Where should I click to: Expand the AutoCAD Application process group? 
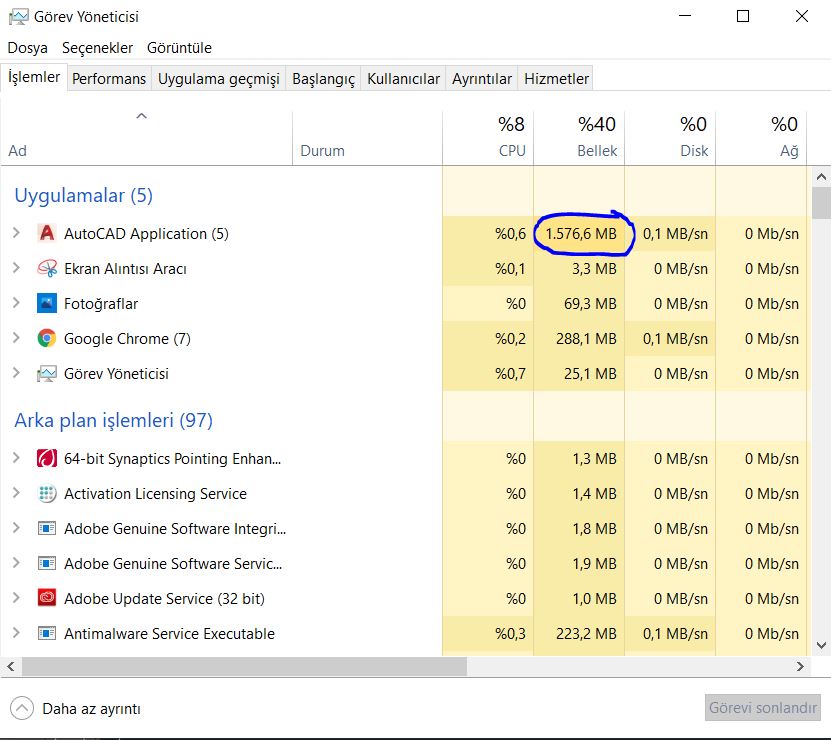[x=16, y=234]
